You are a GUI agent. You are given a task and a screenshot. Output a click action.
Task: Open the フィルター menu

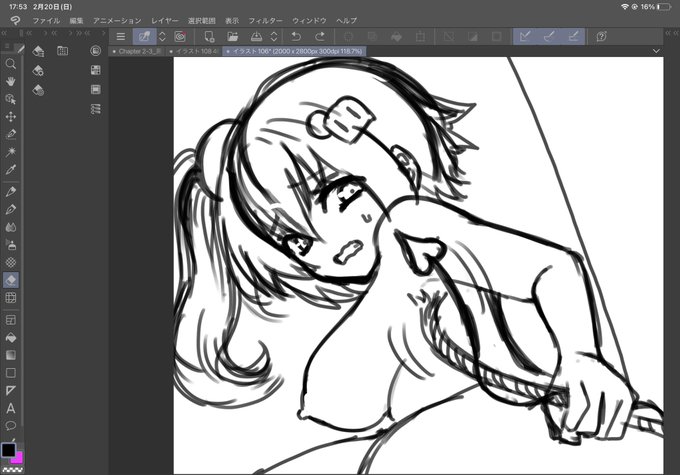pyautogui.click(x=265, y=20)
